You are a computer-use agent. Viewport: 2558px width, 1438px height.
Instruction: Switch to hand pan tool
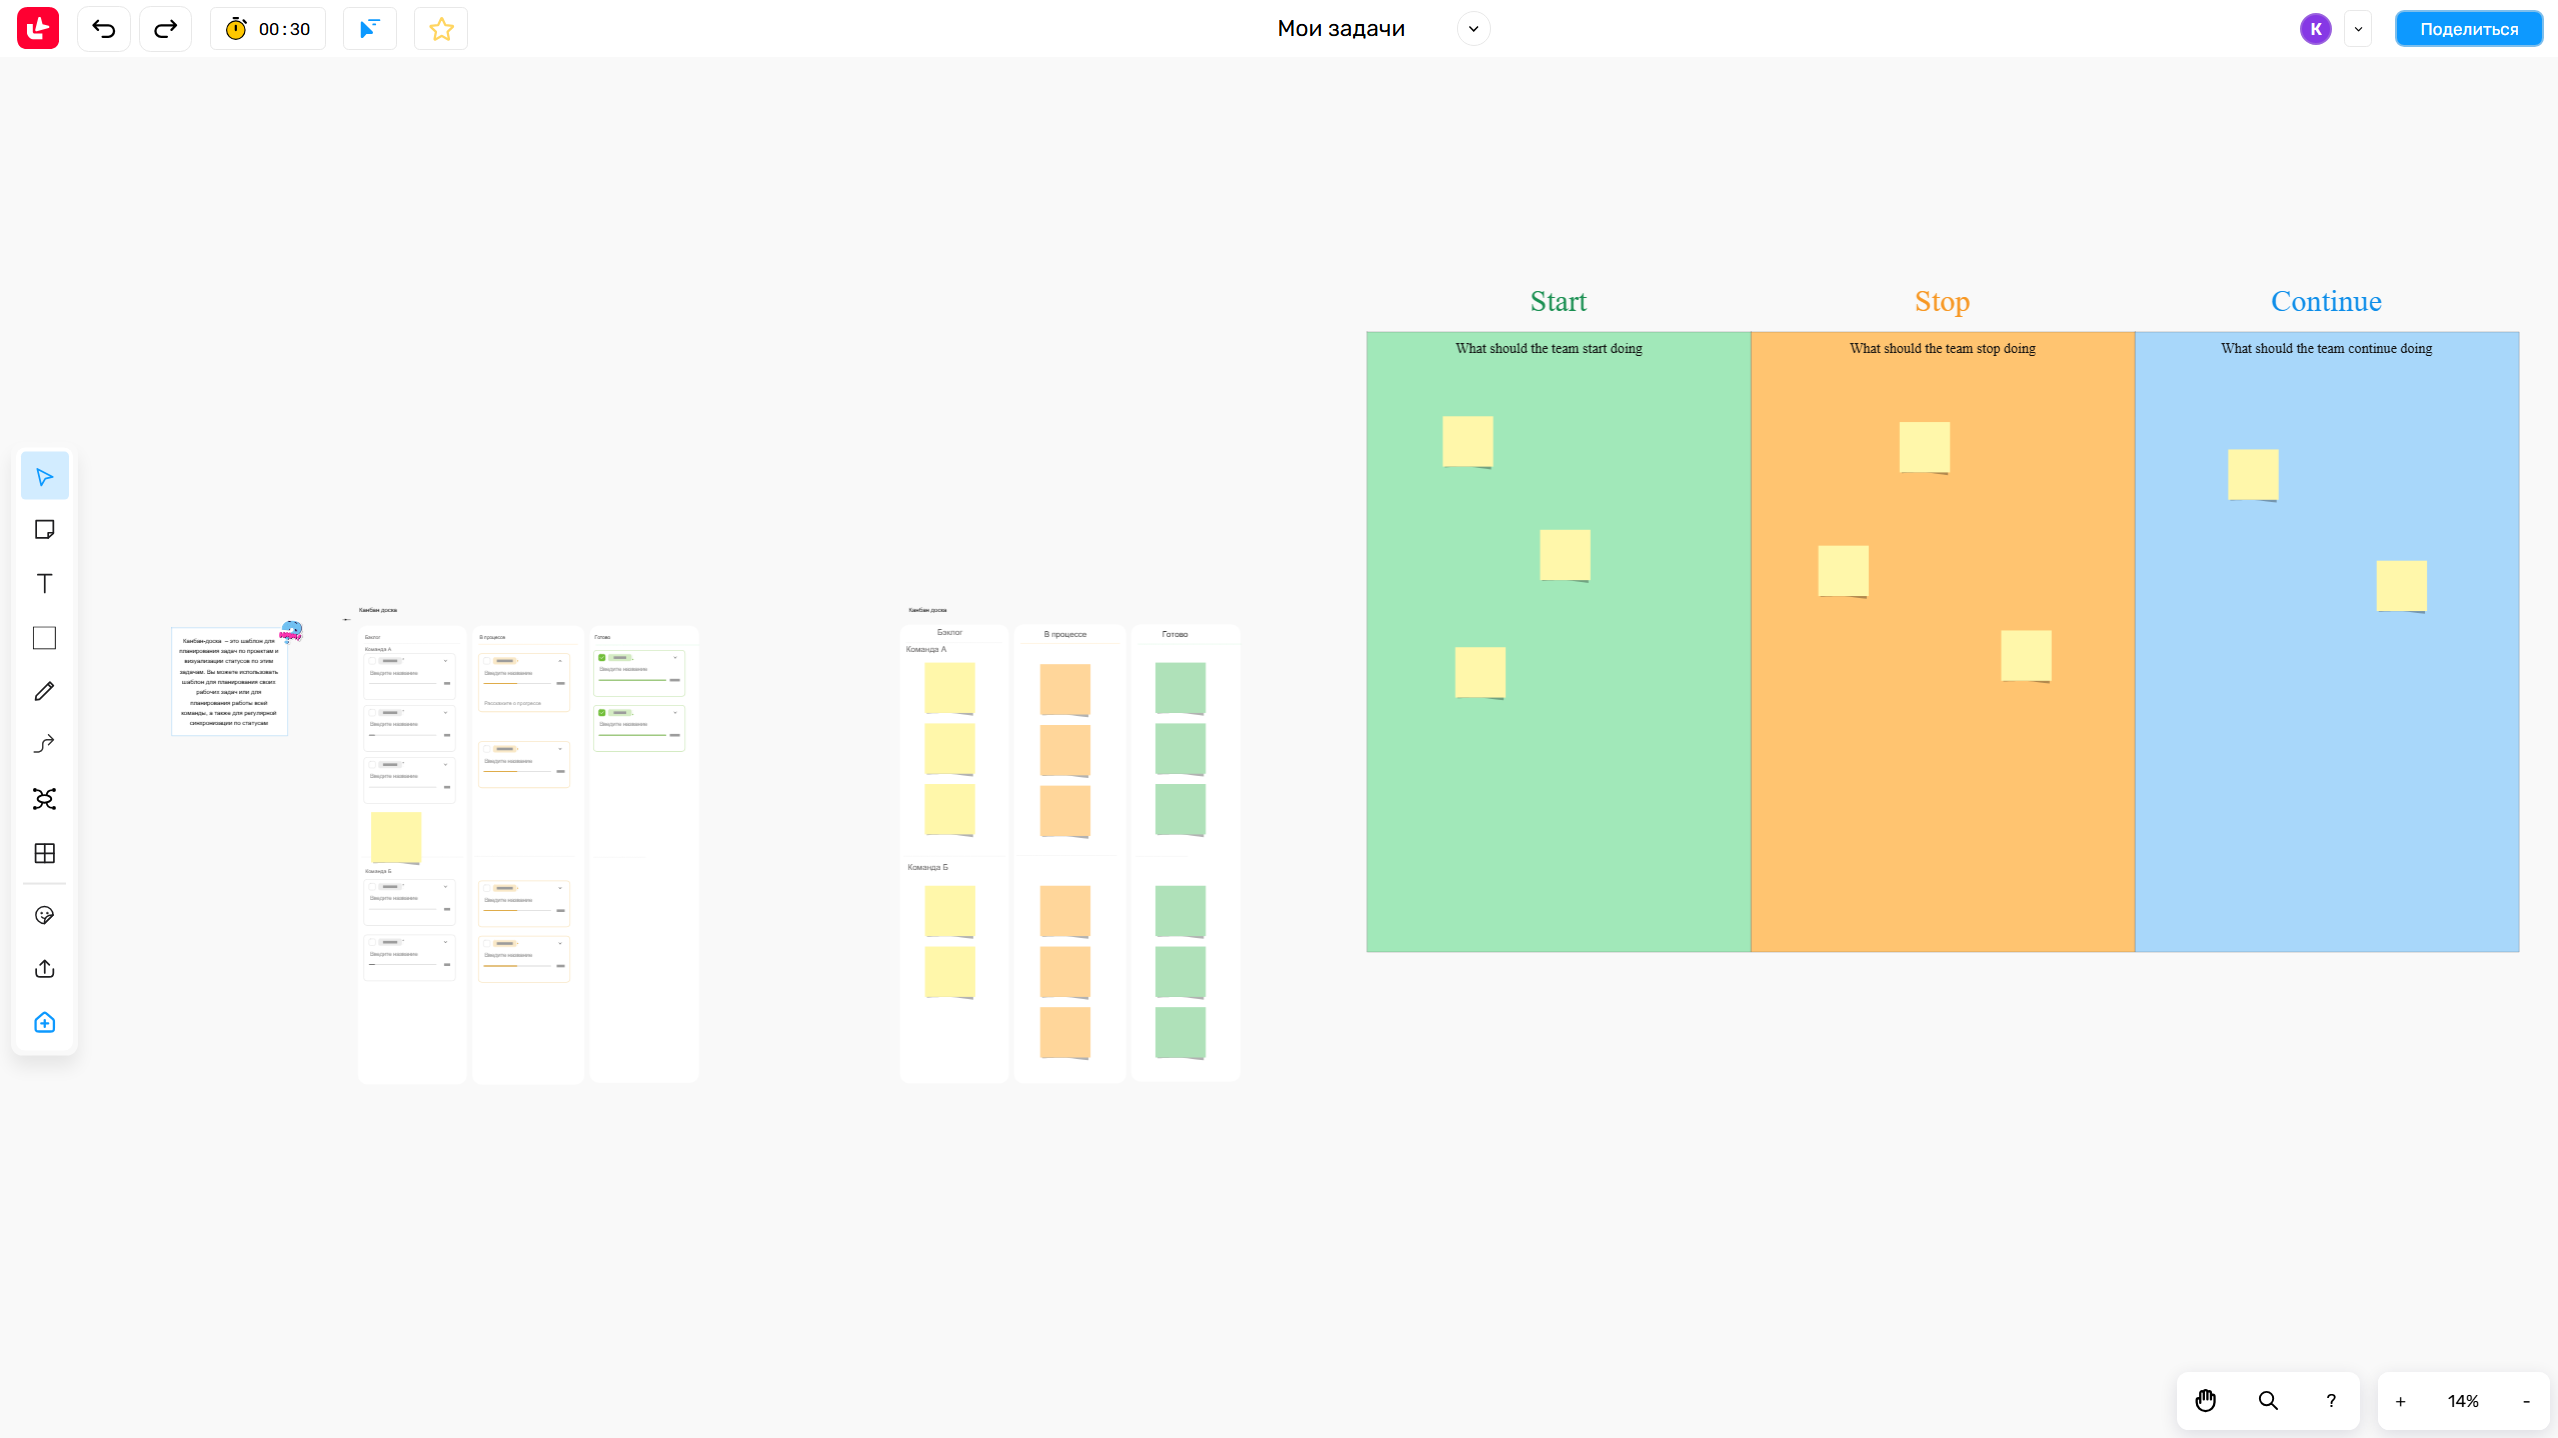[2205, 1401]
